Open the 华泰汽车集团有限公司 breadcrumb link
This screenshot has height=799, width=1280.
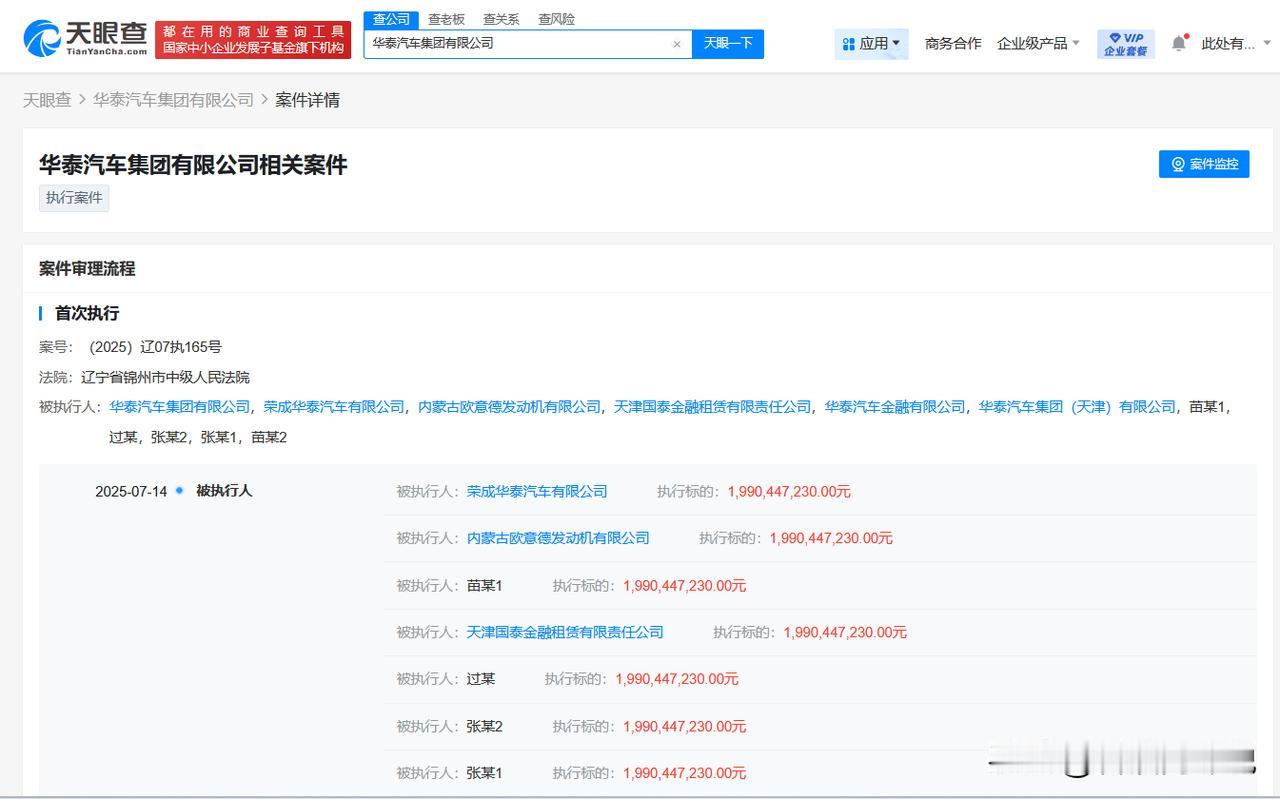coord(173,100)
